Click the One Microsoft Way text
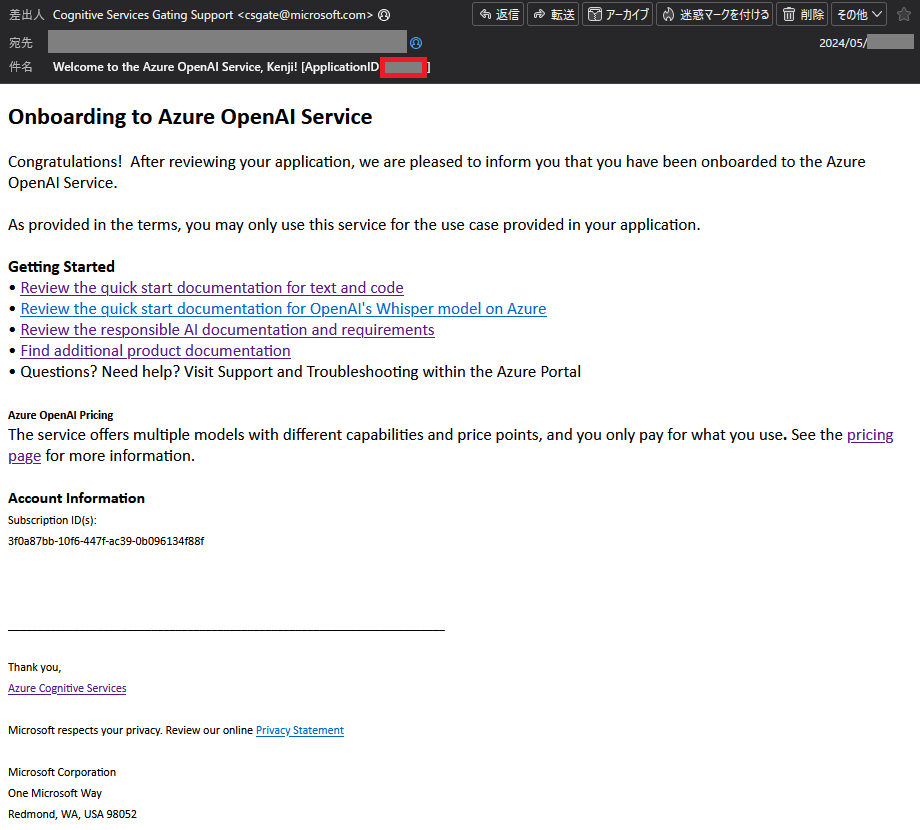This screenshot has height=830, width=920. tap(55, 793)
